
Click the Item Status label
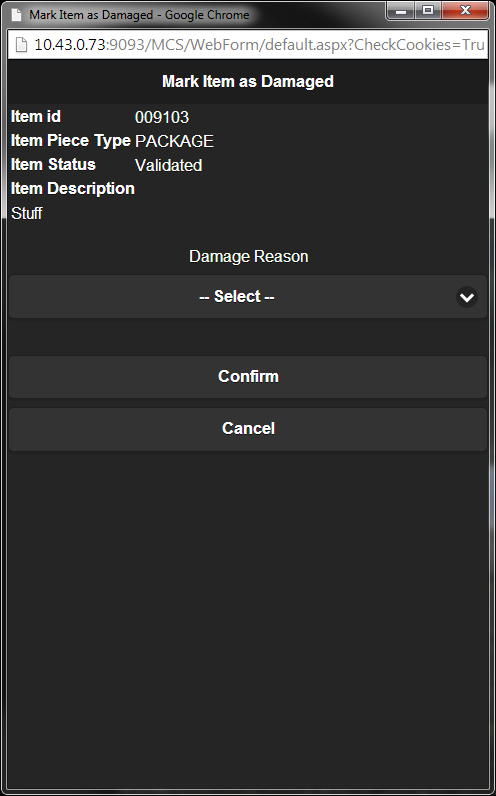pos(53,164)
